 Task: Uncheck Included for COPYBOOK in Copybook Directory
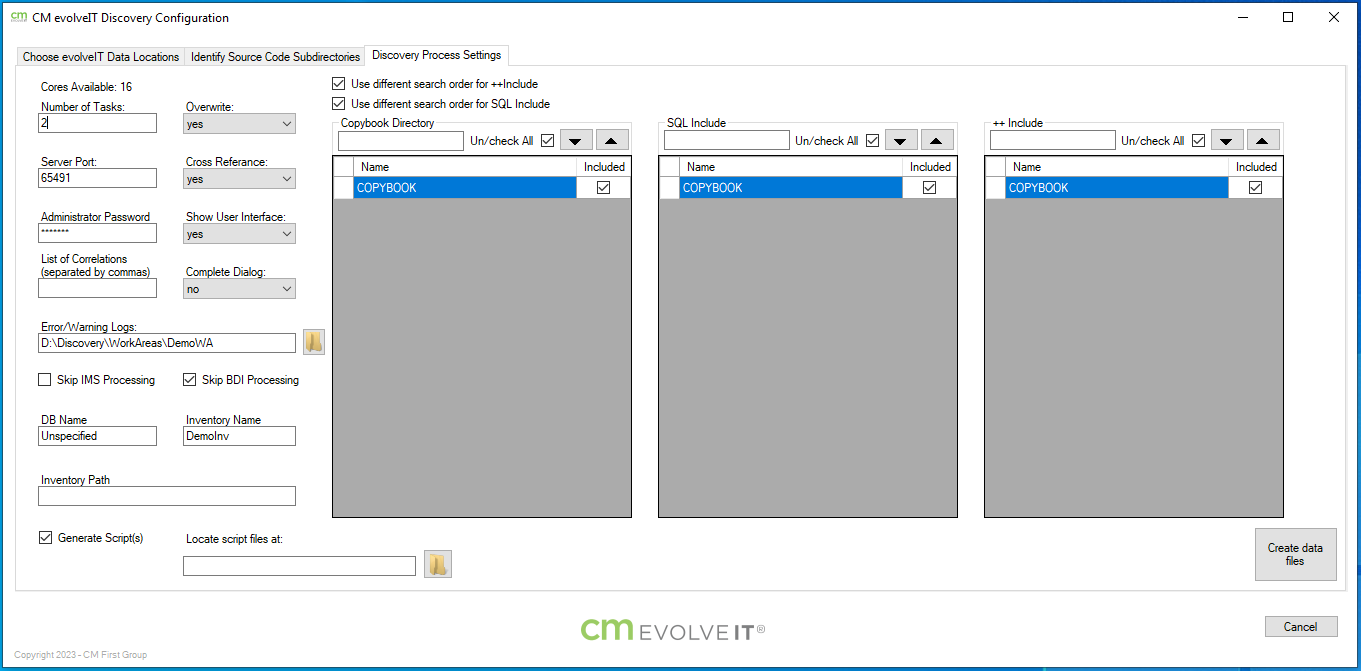pyautogui.click(x=604, y=188)
